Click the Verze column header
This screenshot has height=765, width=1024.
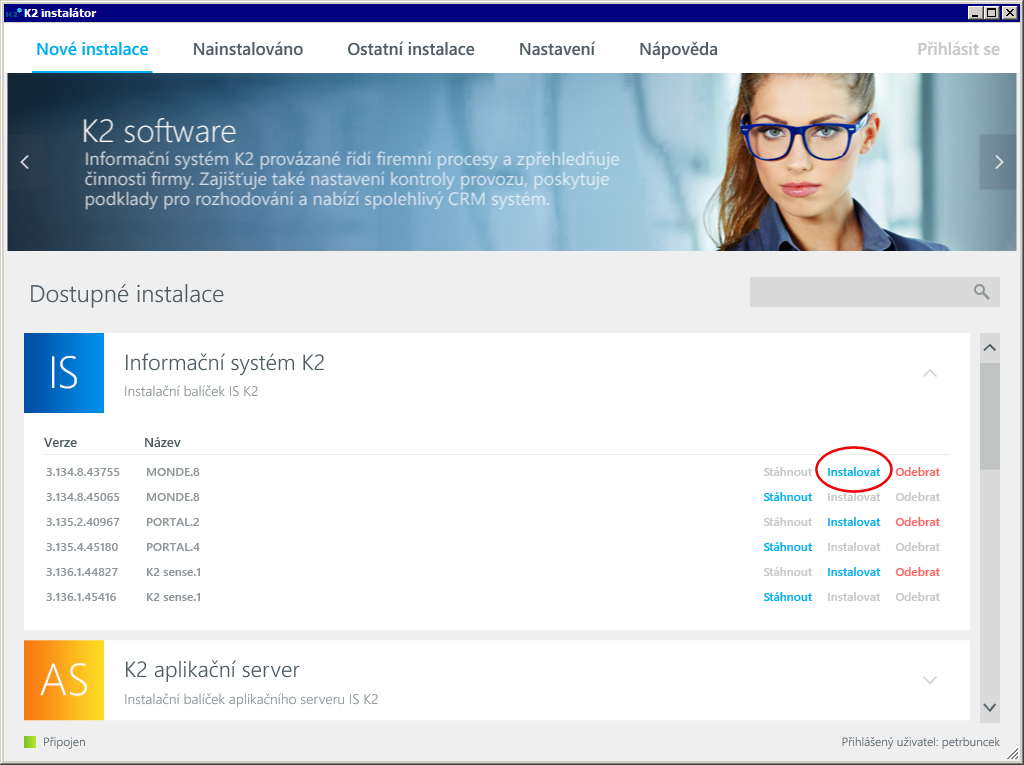[x=60, y=442]
